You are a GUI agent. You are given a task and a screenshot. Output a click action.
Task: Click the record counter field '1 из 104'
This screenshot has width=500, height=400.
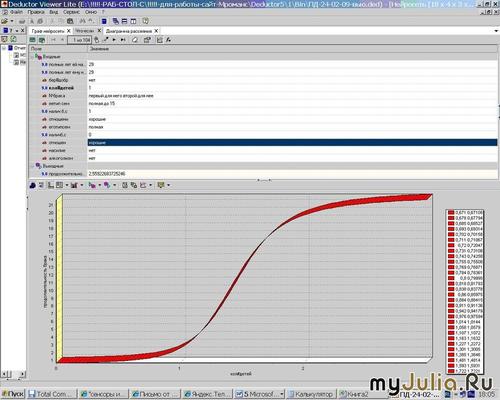click(79, 40)
